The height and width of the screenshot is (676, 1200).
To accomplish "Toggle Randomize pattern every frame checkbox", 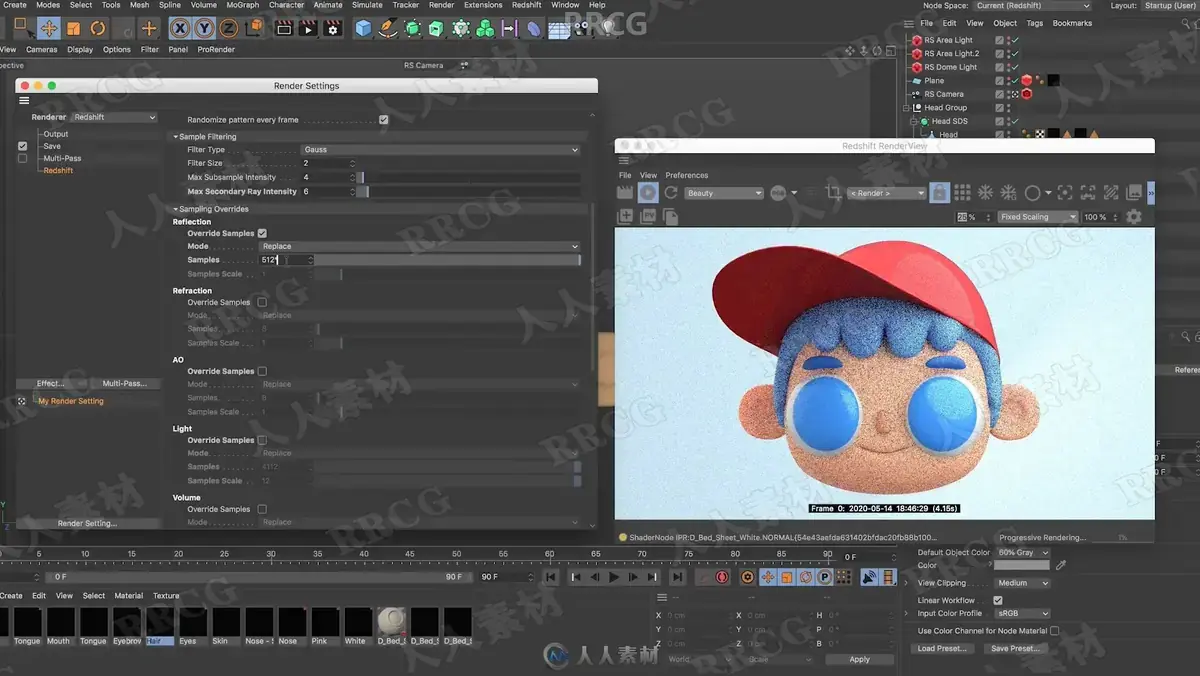I will coord(384,120).
